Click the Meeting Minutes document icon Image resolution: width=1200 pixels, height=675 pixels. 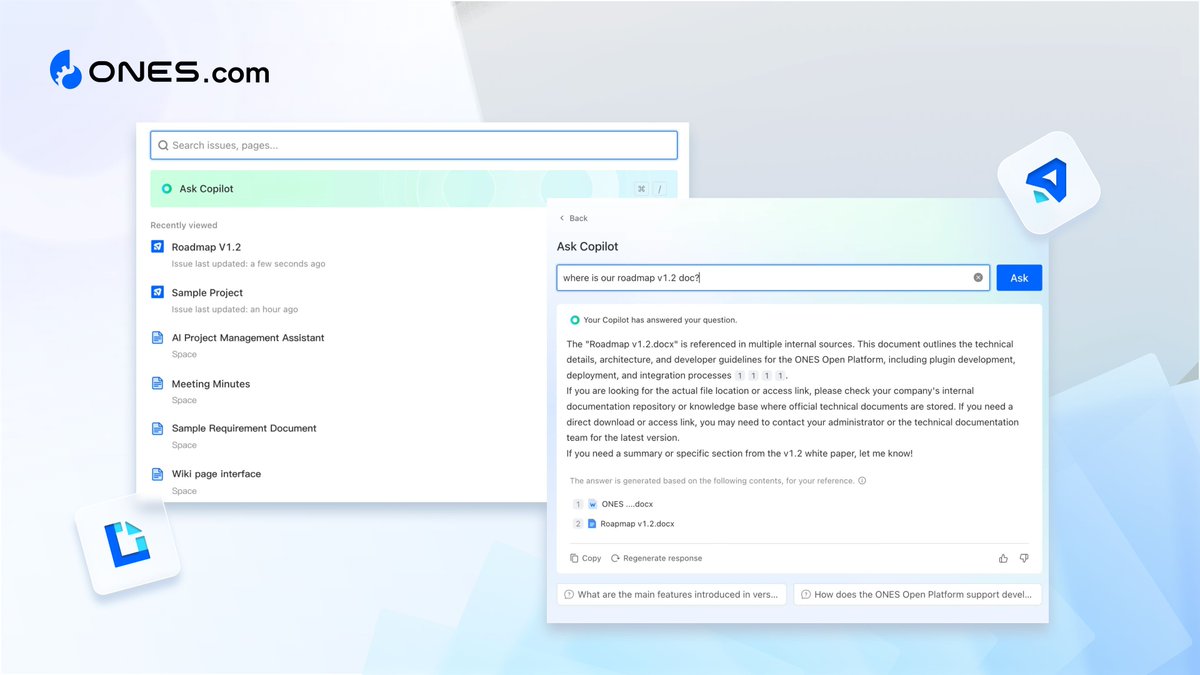click(157, 383)
